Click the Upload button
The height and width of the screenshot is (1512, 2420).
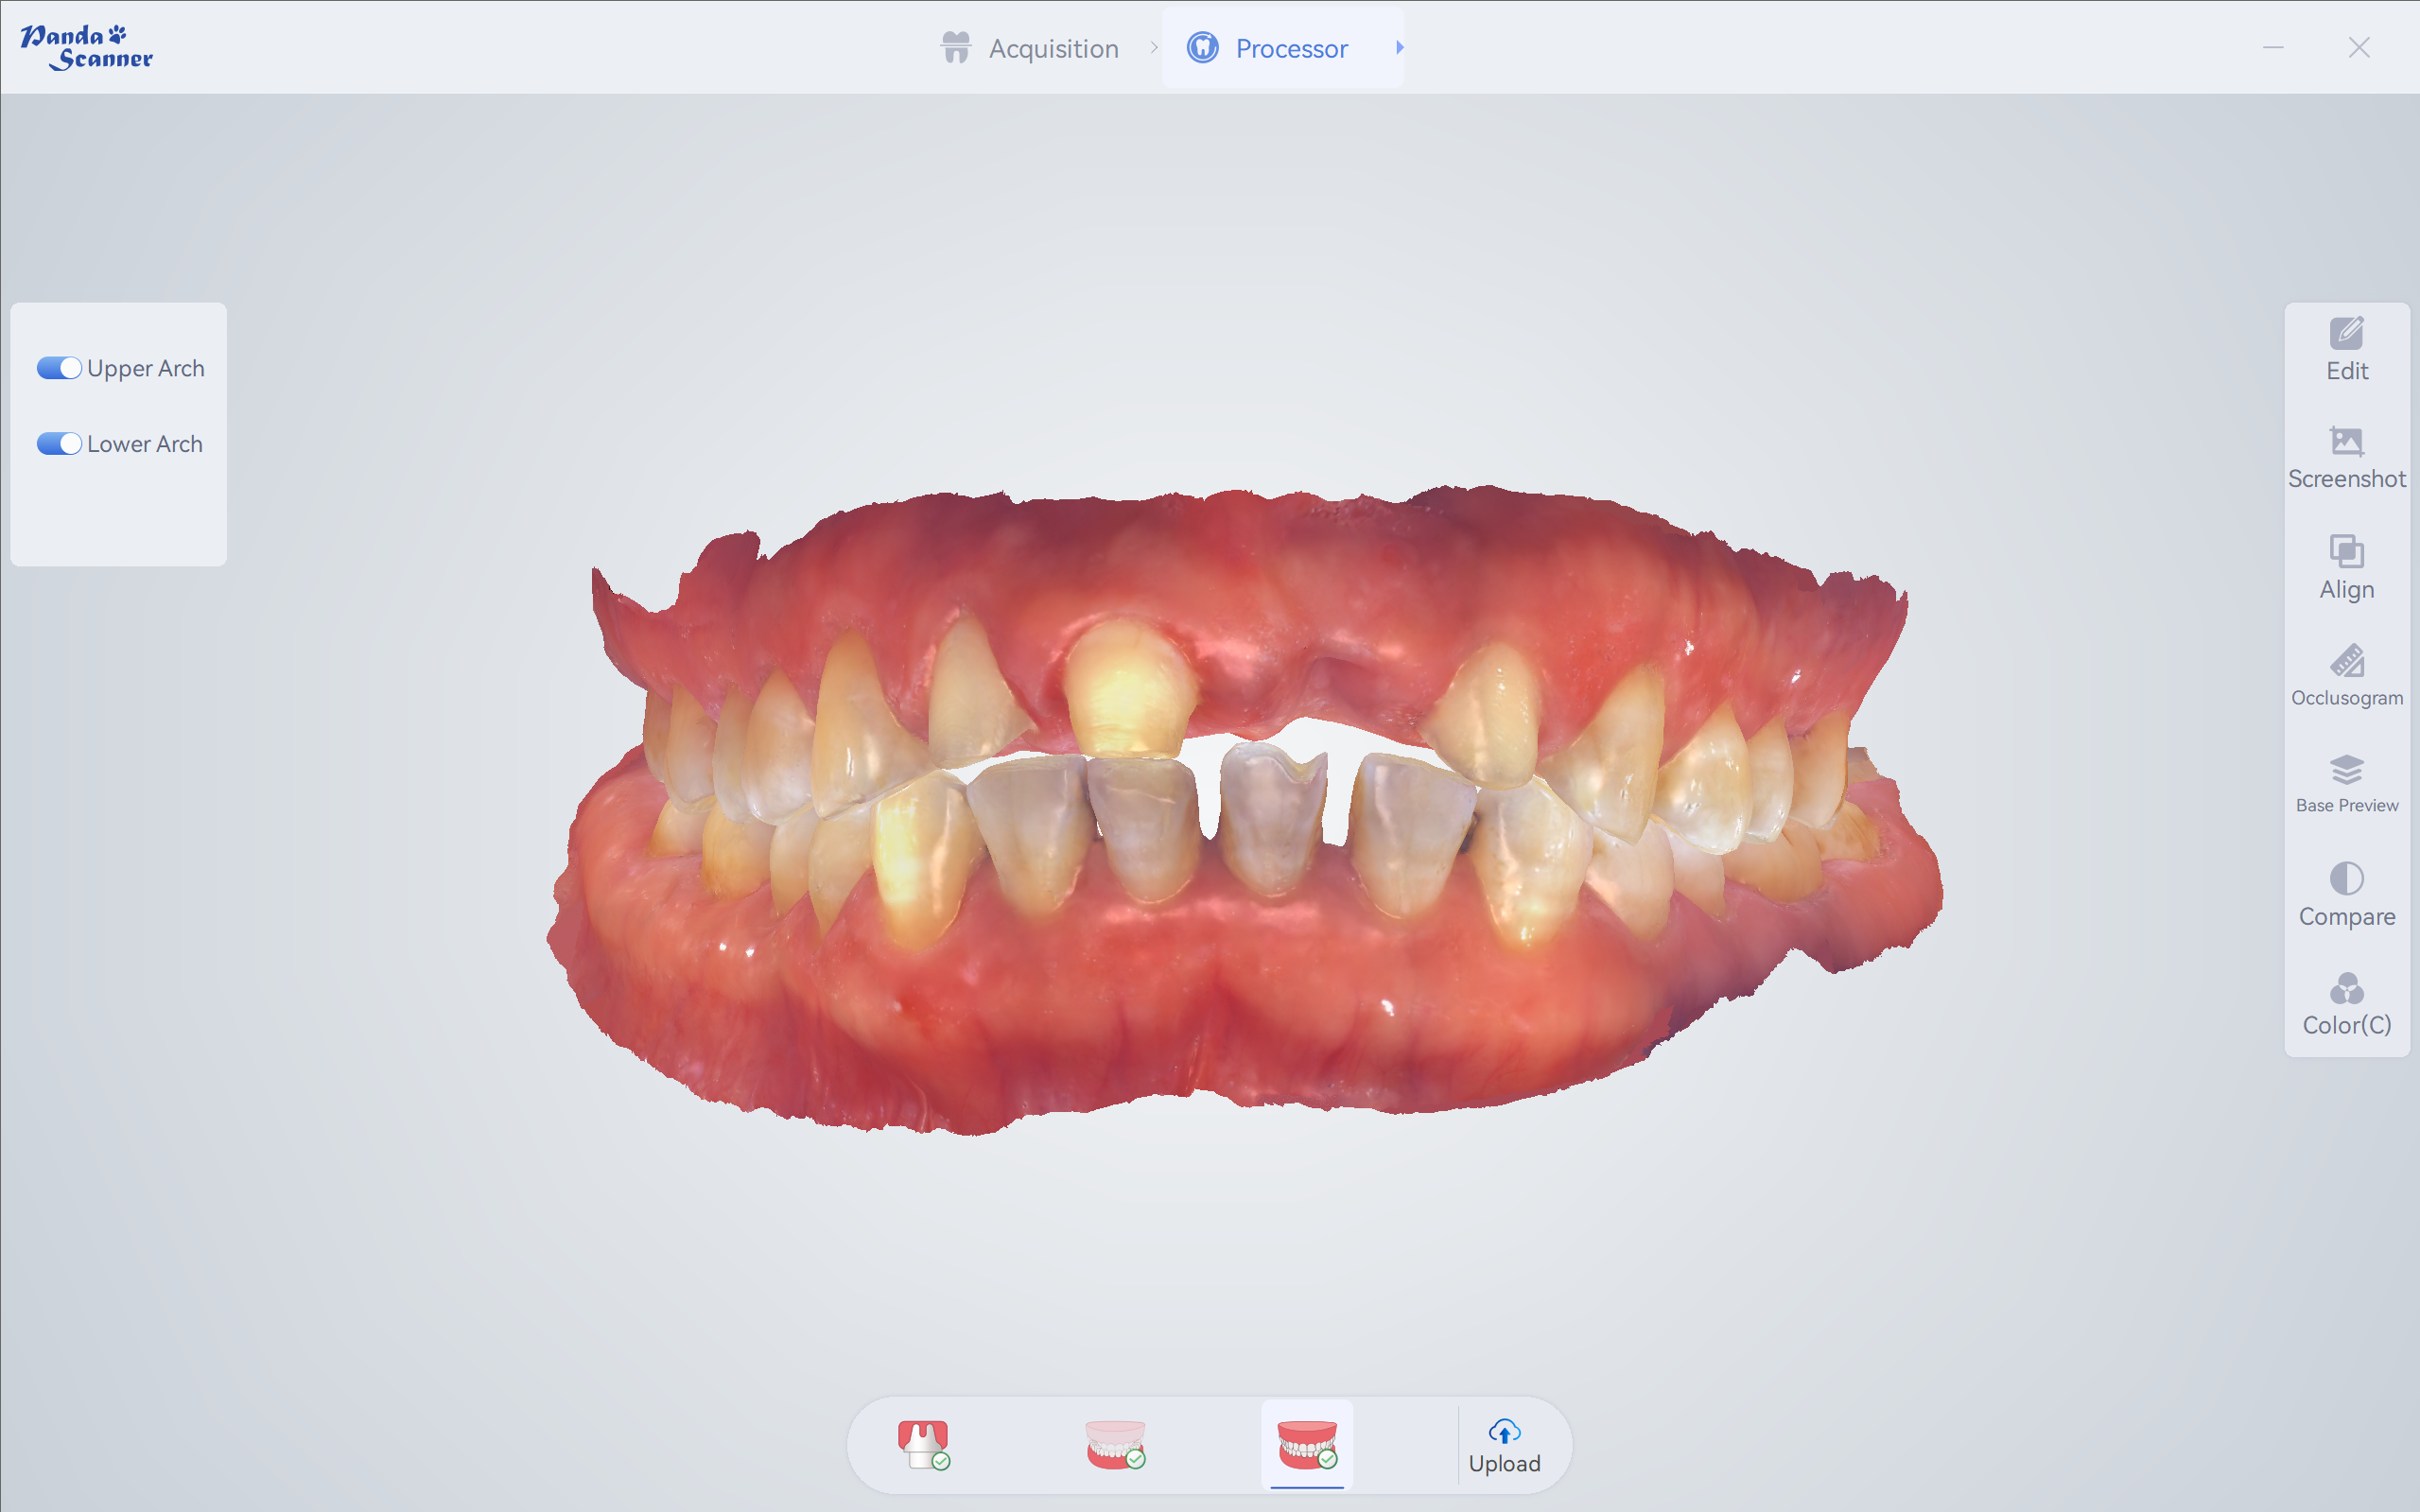tap(1504, 1446)
